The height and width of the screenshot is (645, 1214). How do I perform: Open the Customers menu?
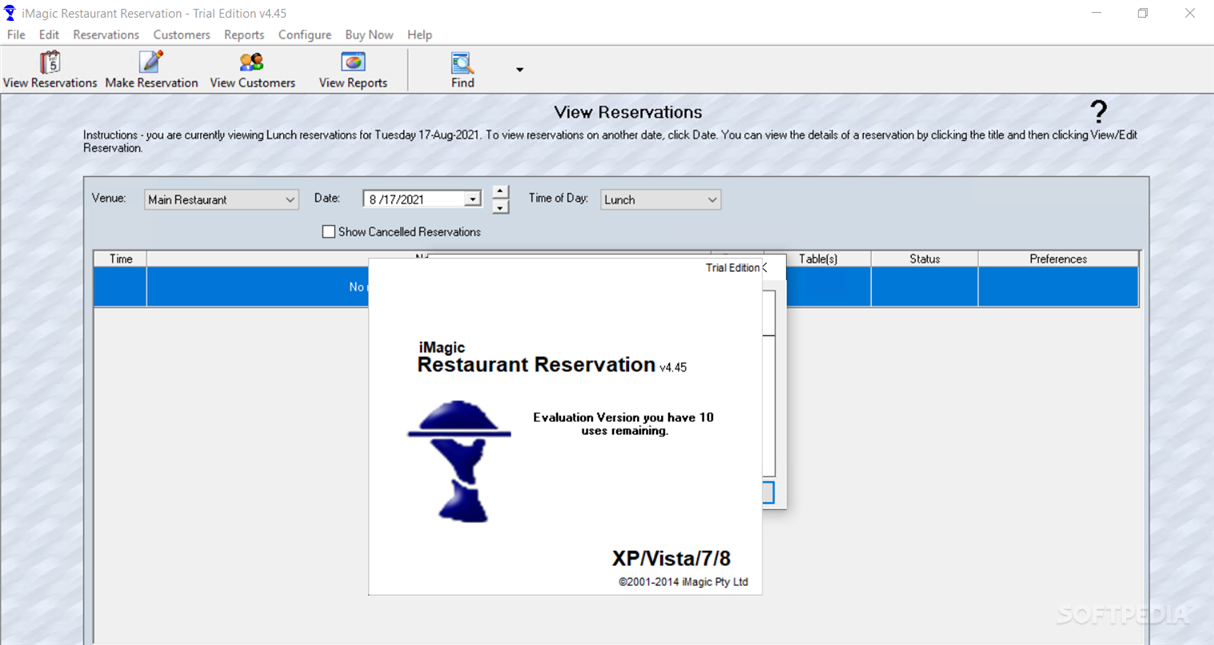point(181,34)
